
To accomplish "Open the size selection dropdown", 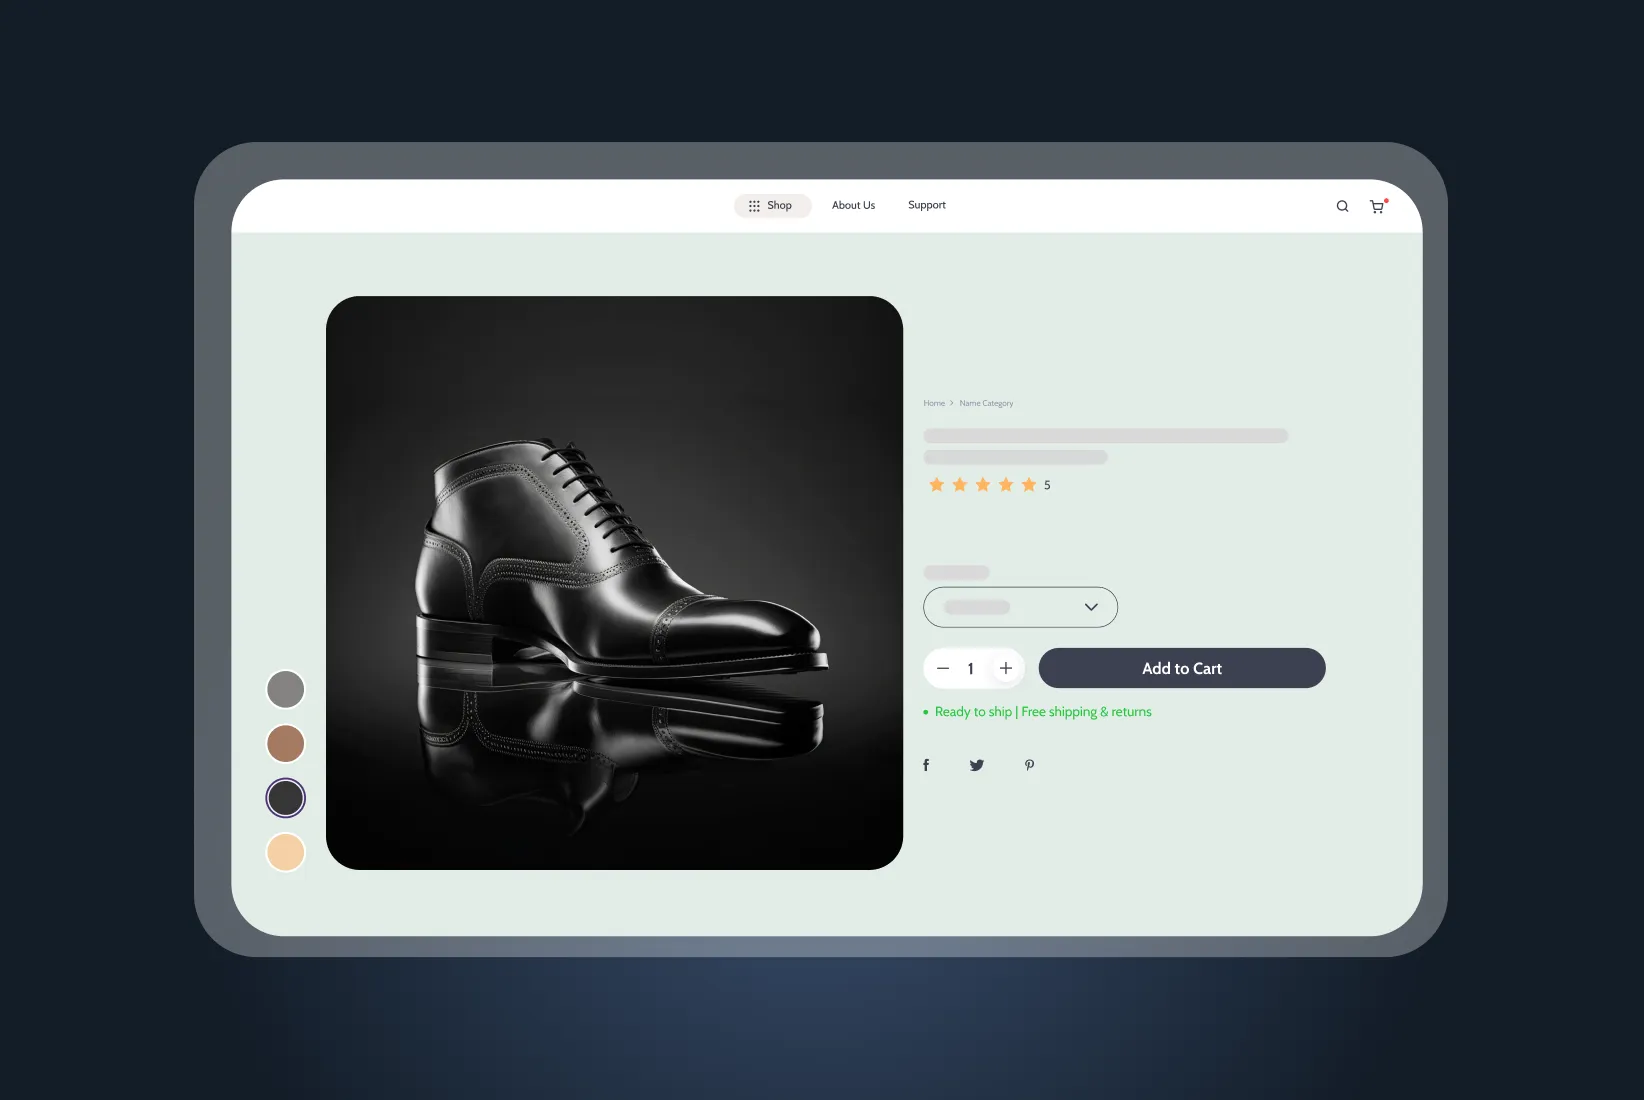I will (x=1020, y=607).
